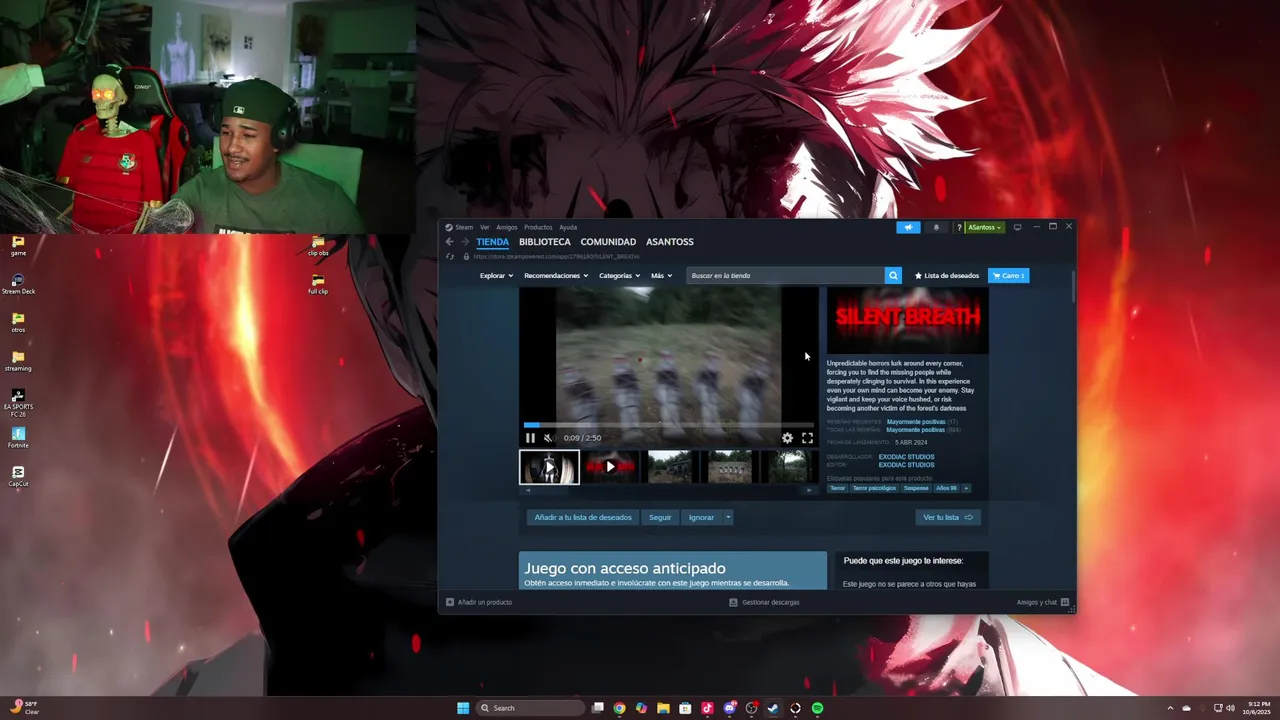1280x720 pixels.
Task: Open streaming desktop folder
Action: pos(18,361)
